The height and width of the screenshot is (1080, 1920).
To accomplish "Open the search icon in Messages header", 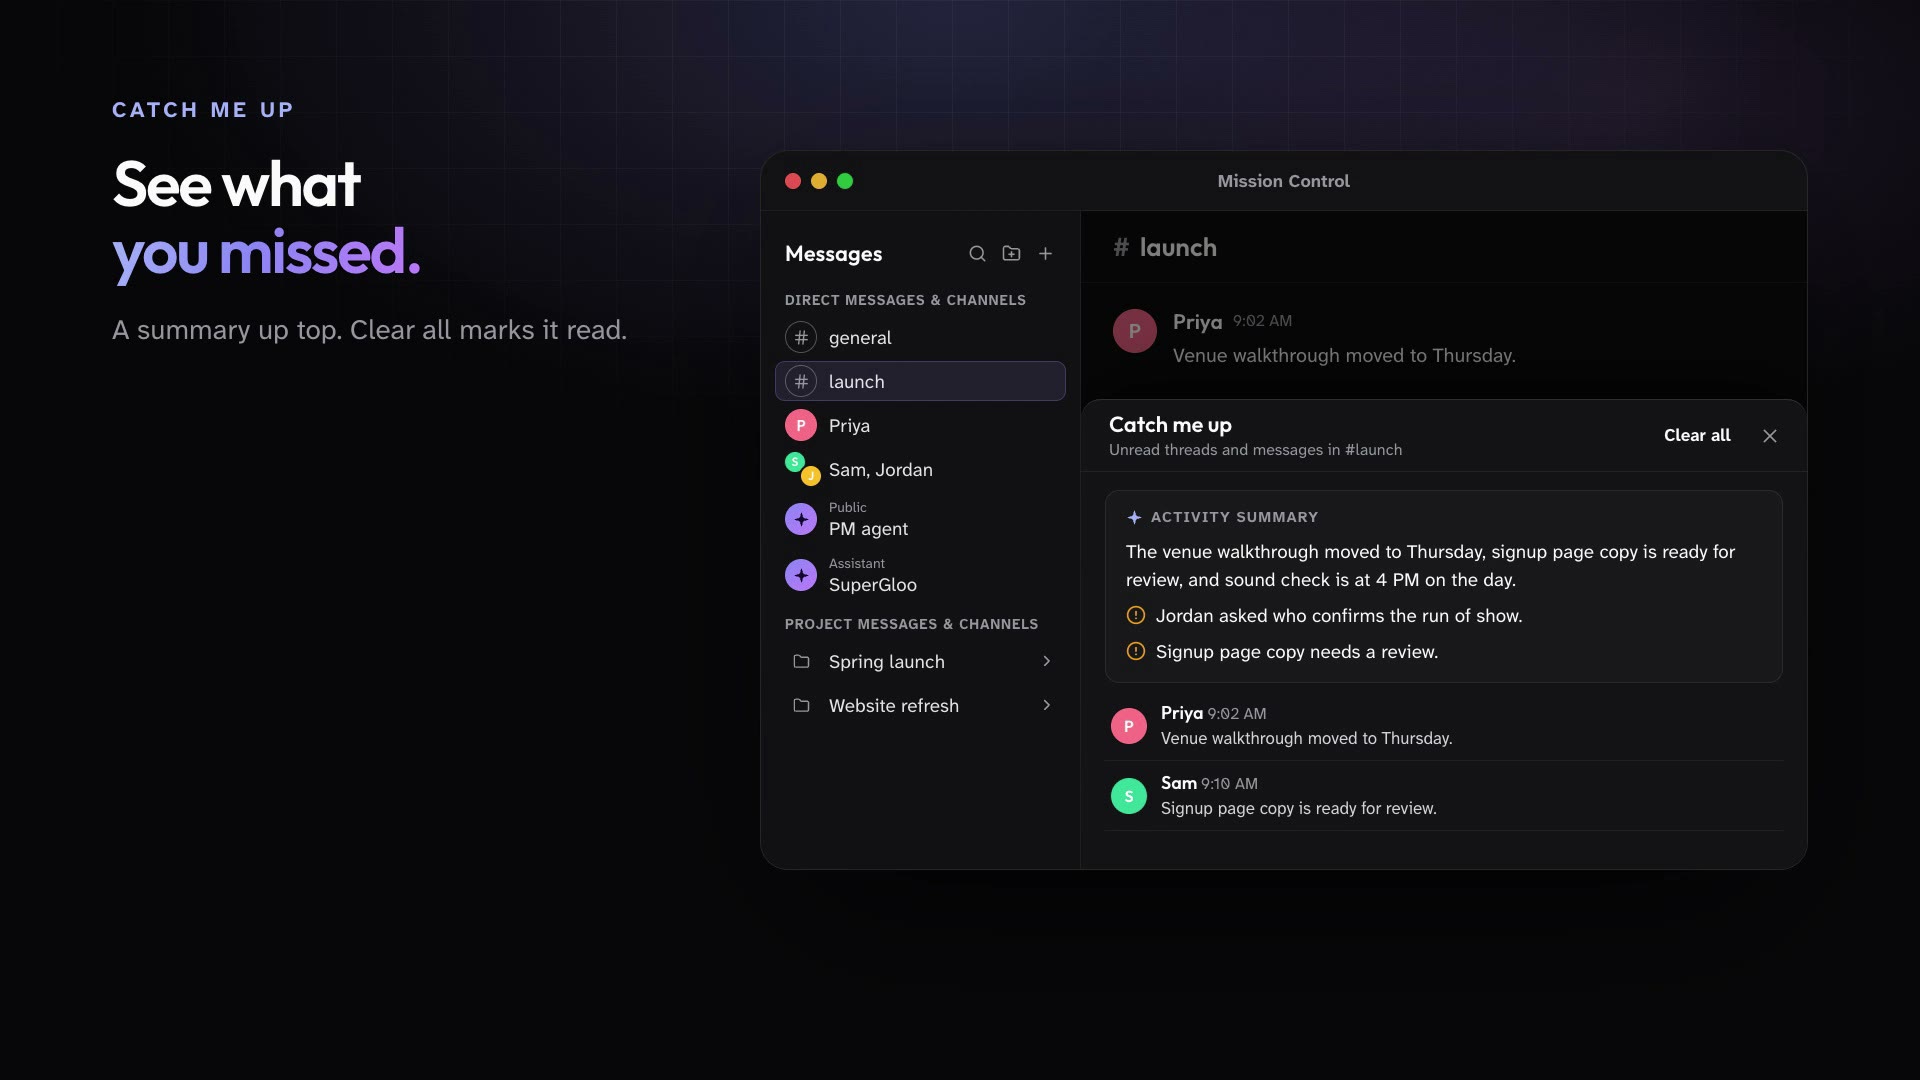I will click(x=977, y=254).
